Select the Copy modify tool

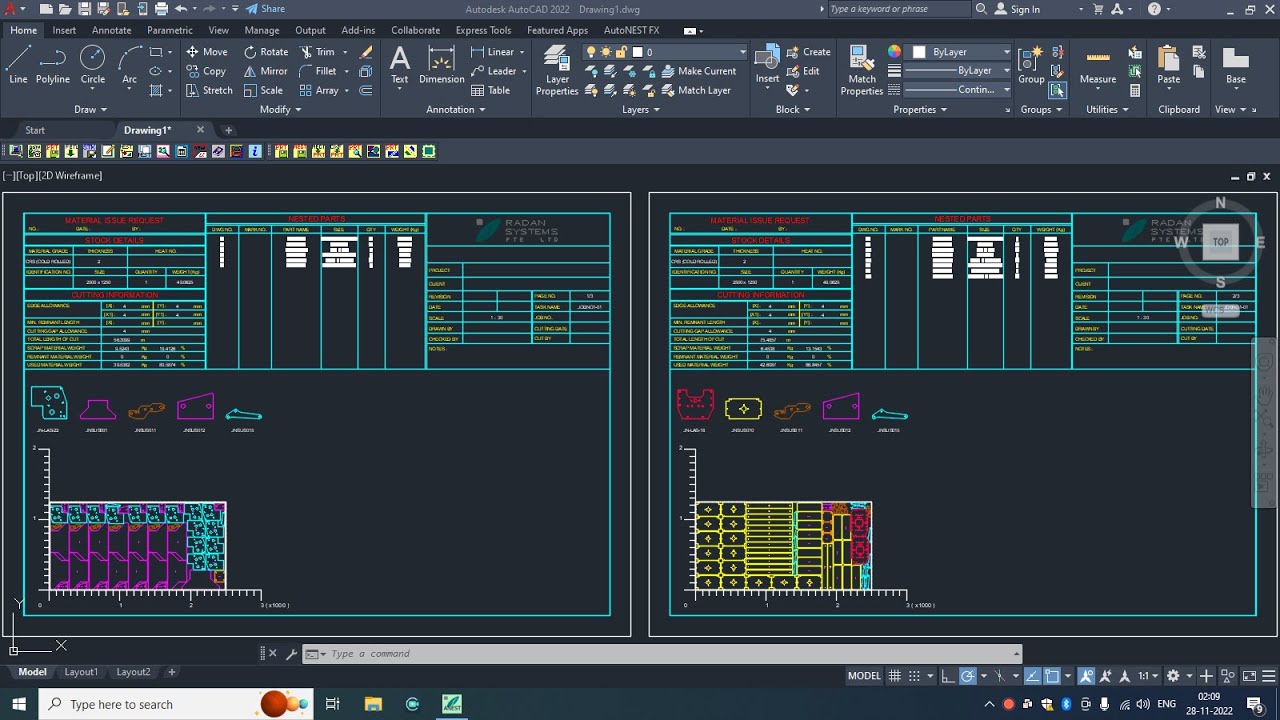(x=206, y=71)
